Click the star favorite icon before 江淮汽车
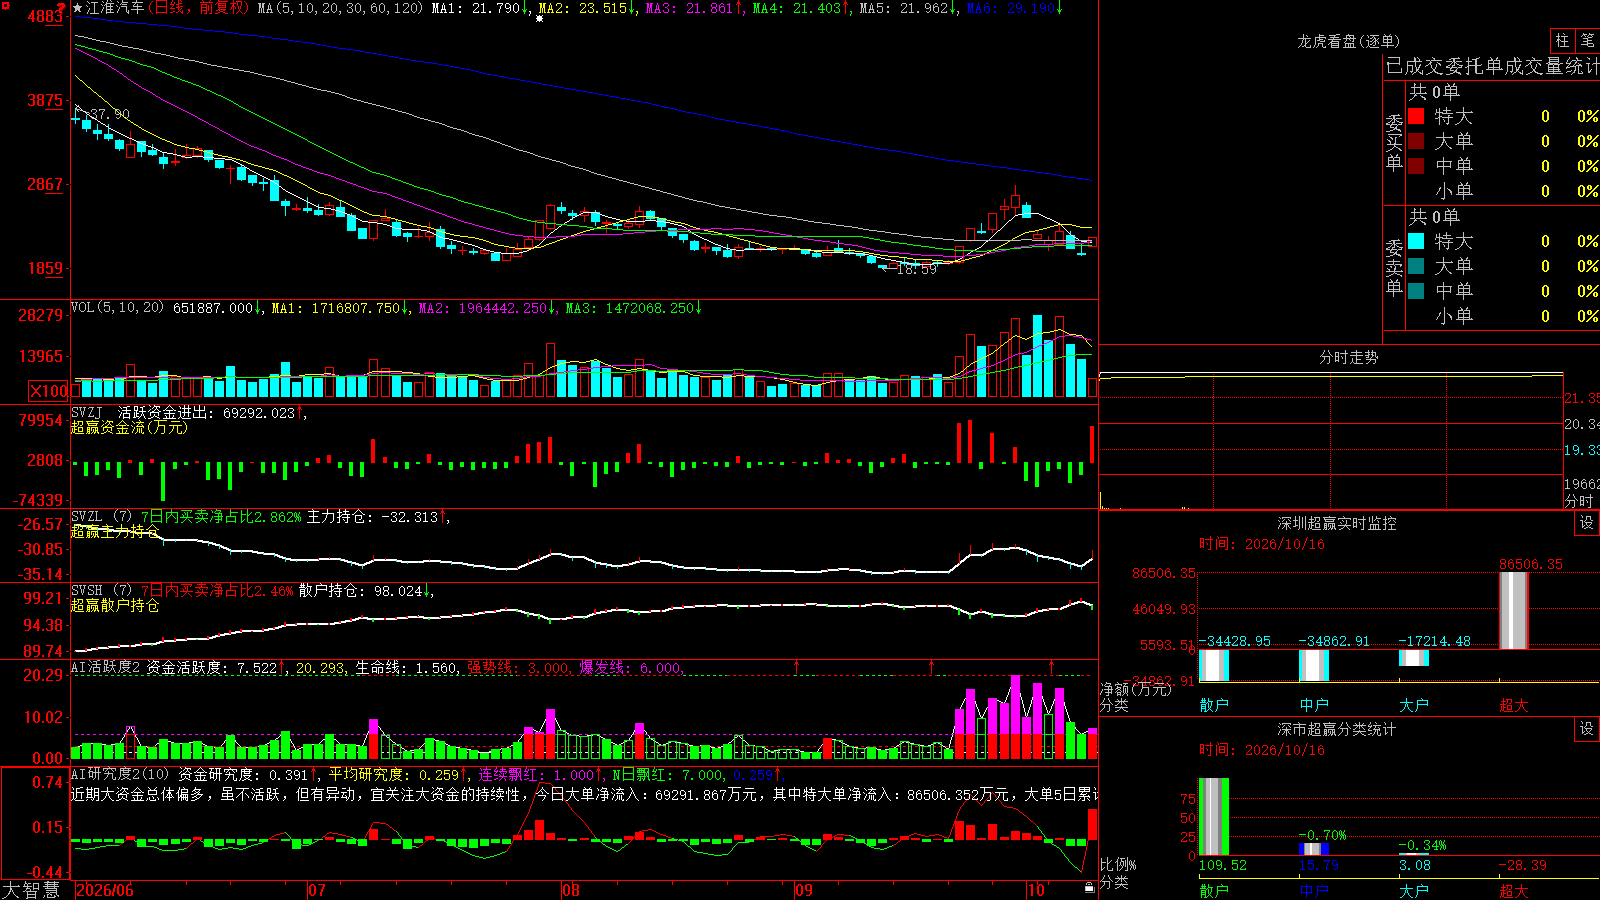 (x=78, y=8)
